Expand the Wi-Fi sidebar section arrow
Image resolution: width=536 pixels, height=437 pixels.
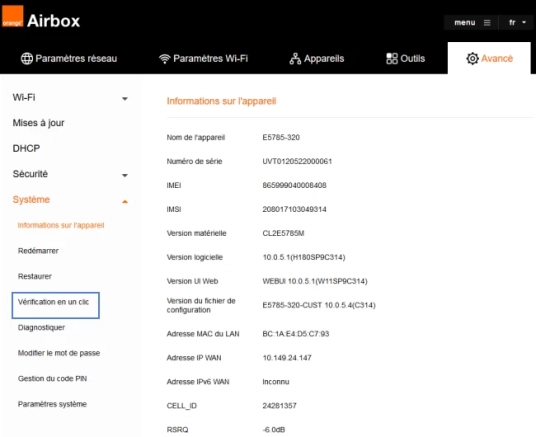[x=125, y=99]
